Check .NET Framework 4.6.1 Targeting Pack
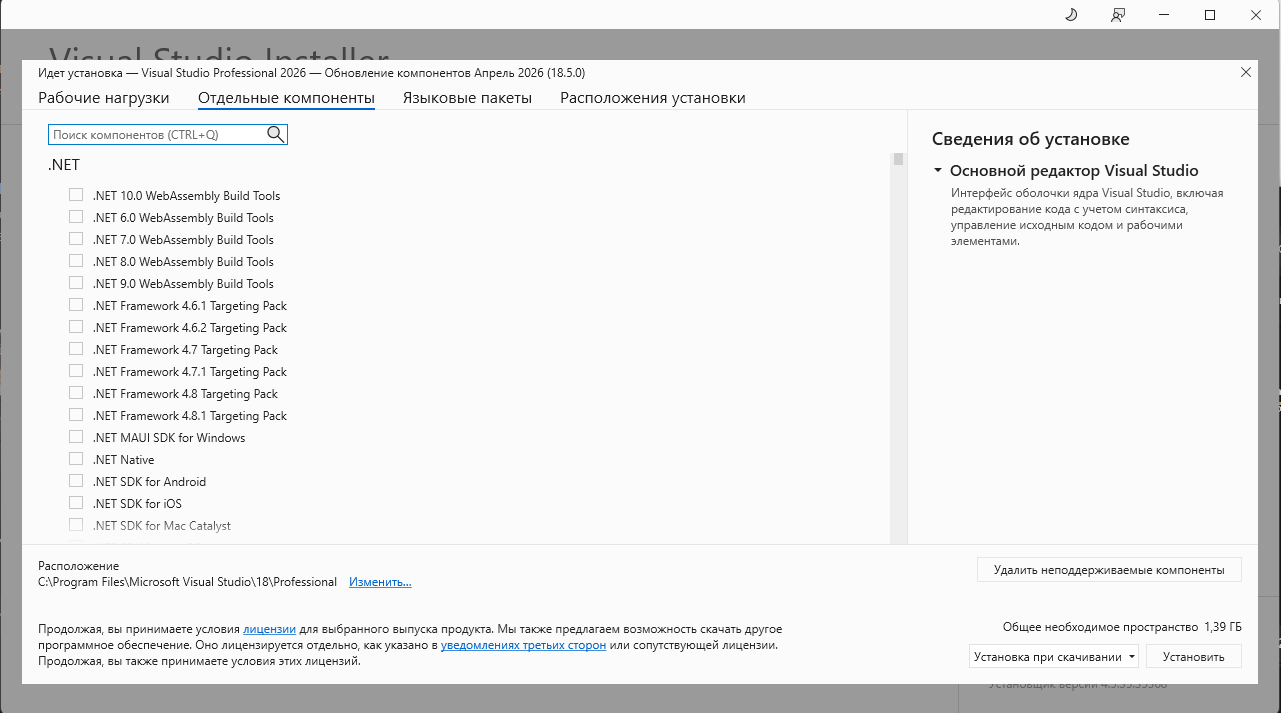This screenshot has width=1281, height=713. pos(76,305)
